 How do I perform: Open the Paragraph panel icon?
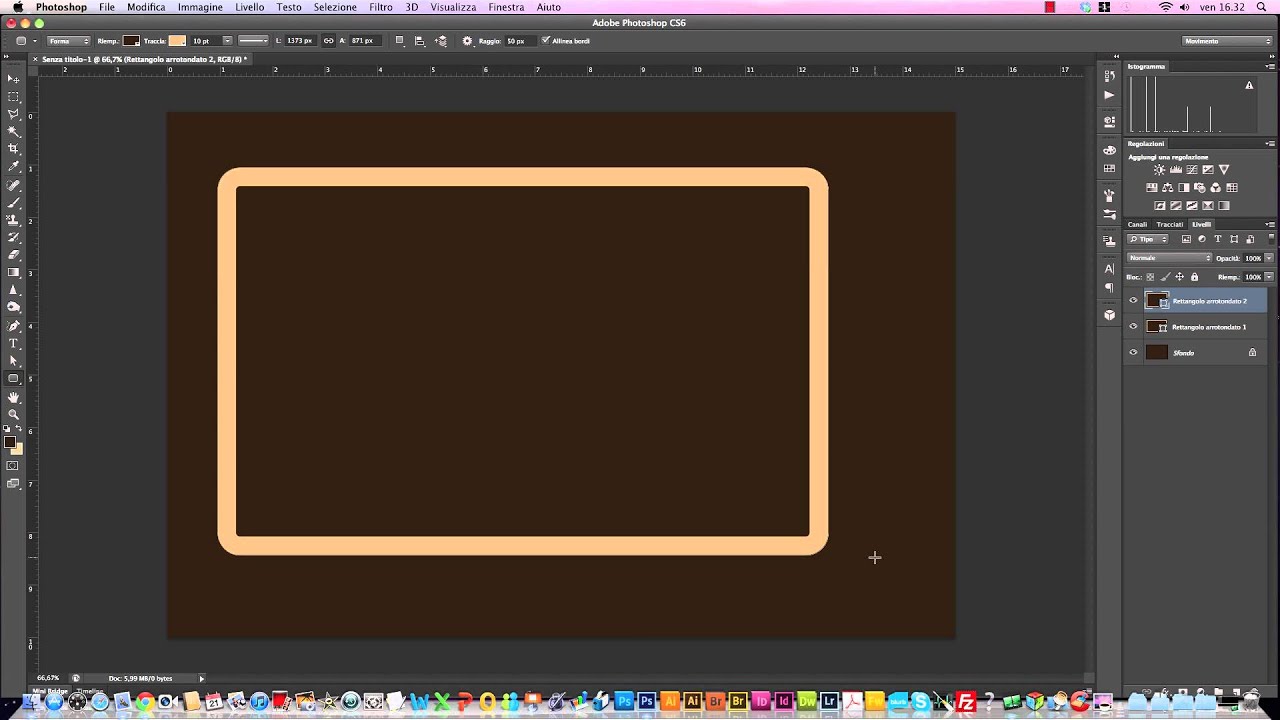click(1109, 288)
